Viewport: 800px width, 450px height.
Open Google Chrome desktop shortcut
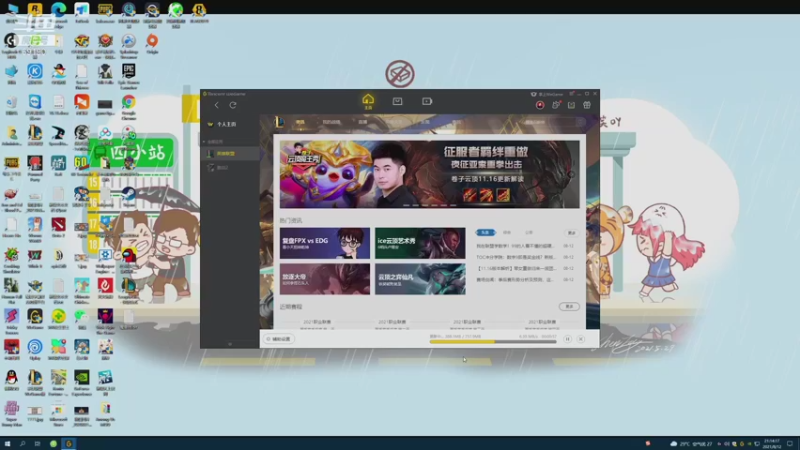click(x=129, y=106)
